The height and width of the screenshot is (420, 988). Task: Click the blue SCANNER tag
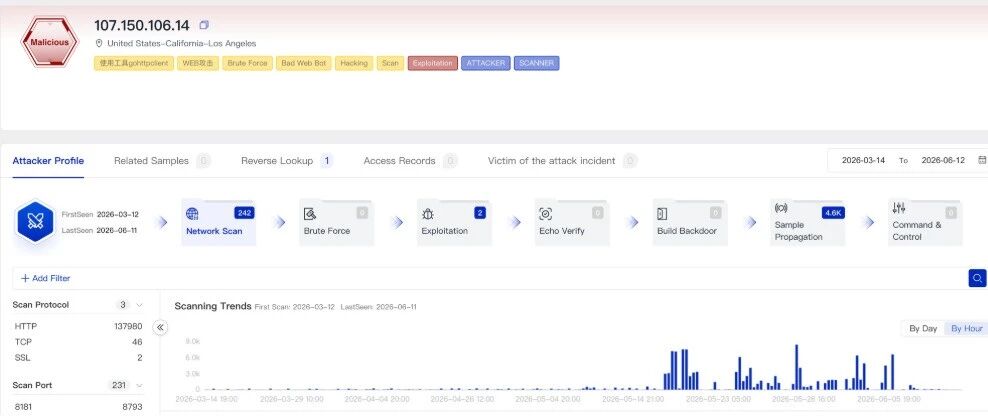(536, 63)
